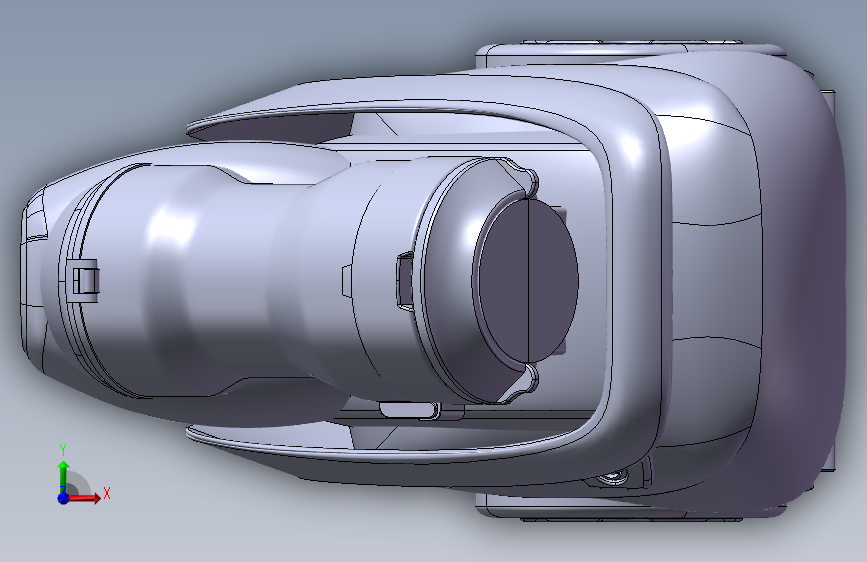
Task: Select the dark circular end cap face
Action: pyautogui.click(x=528, y=280)
